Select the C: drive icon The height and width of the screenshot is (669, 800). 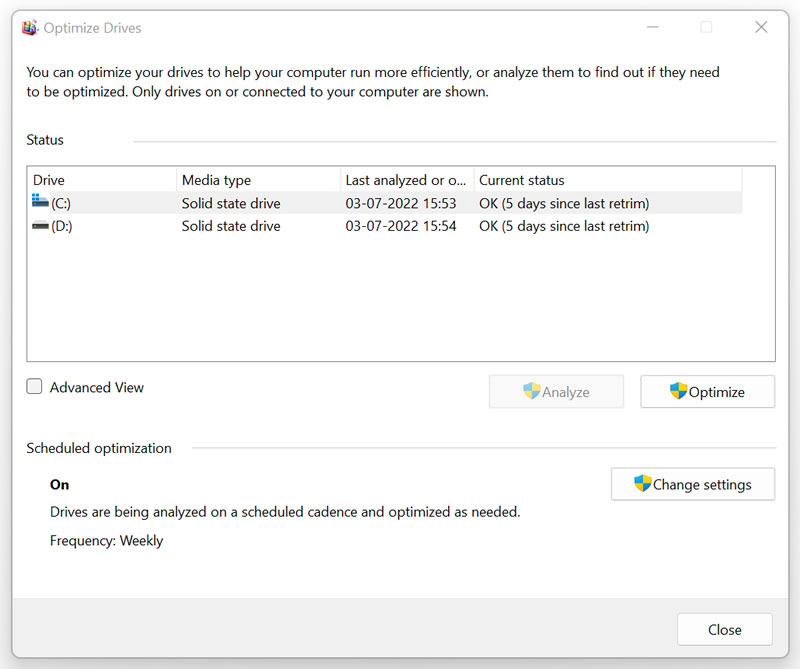click(x=40, y=201)
